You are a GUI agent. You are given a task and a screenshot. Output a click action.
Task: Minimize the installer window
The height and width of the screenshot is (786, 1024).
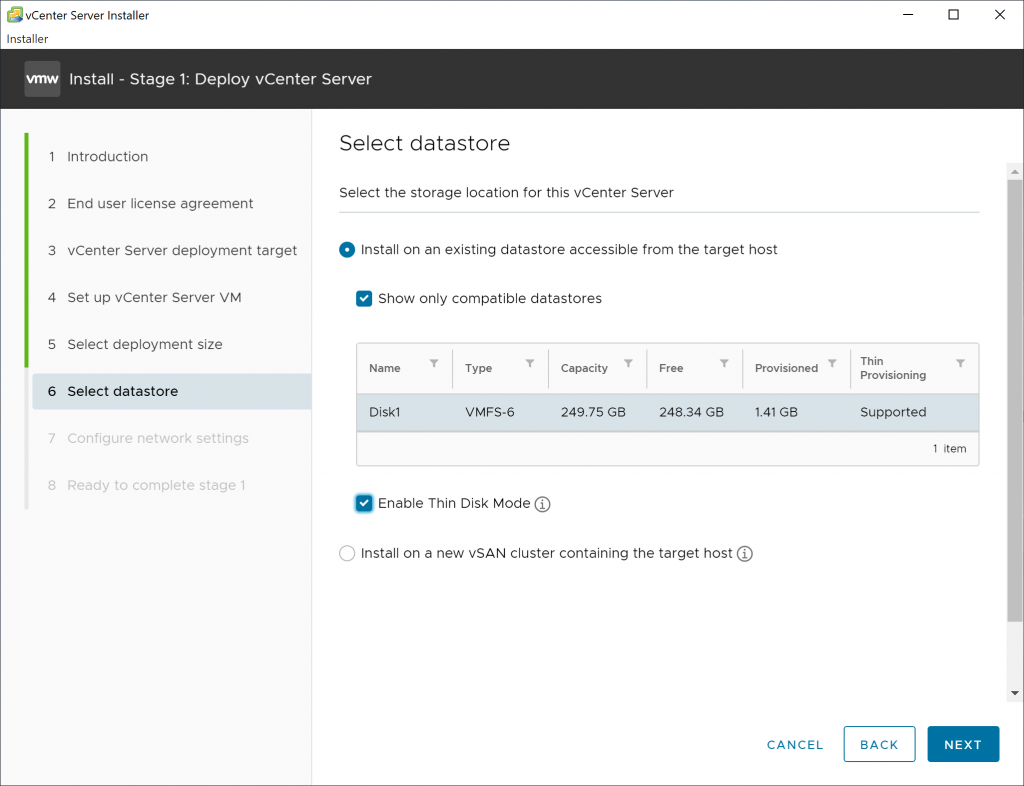coord(908,14)
